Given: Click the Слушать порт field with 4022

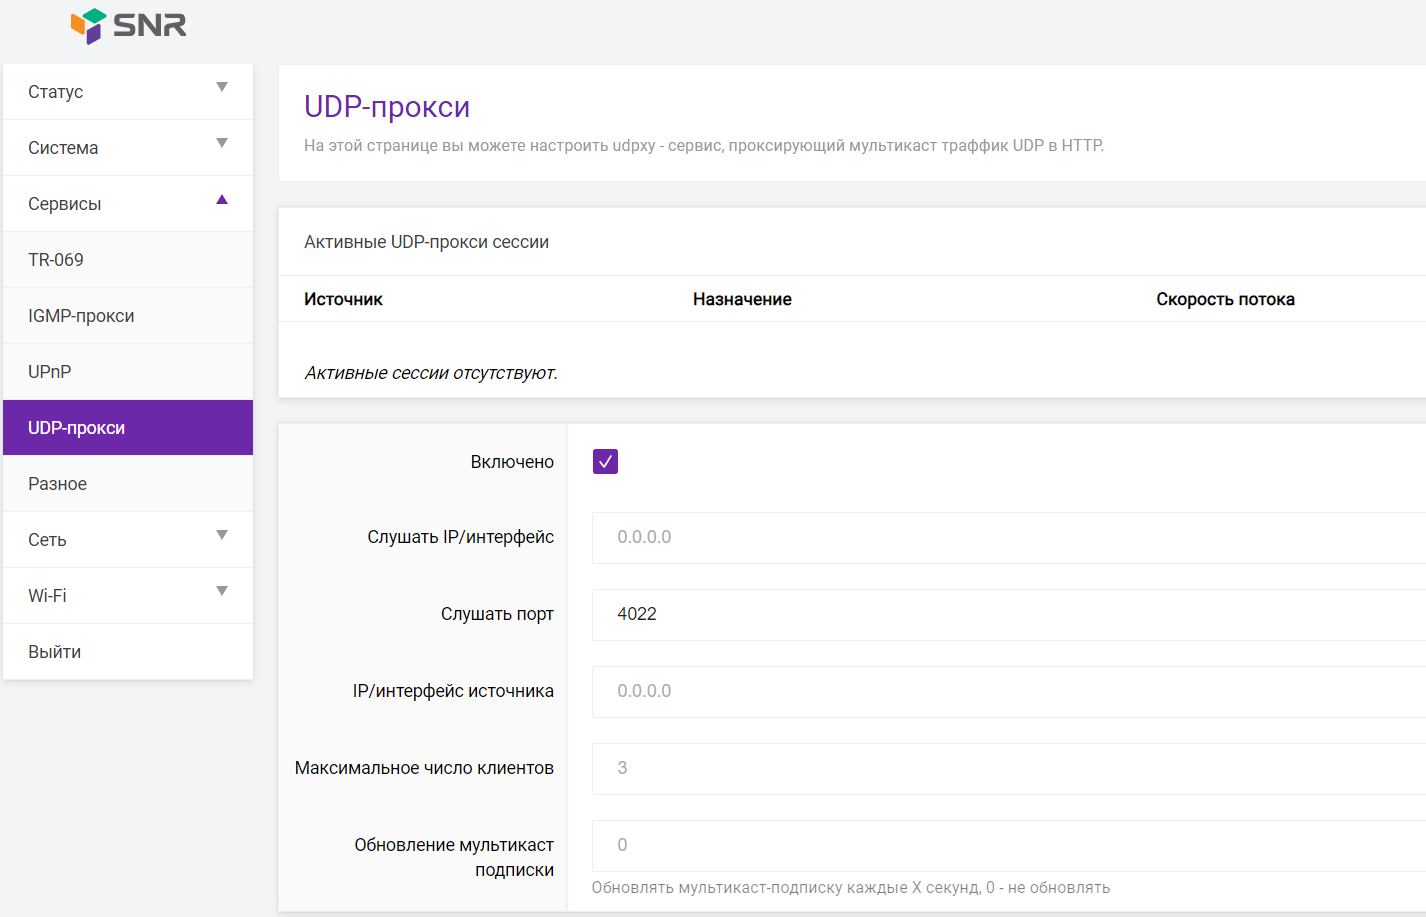Looking at the screenshot, I should 1000,615.
